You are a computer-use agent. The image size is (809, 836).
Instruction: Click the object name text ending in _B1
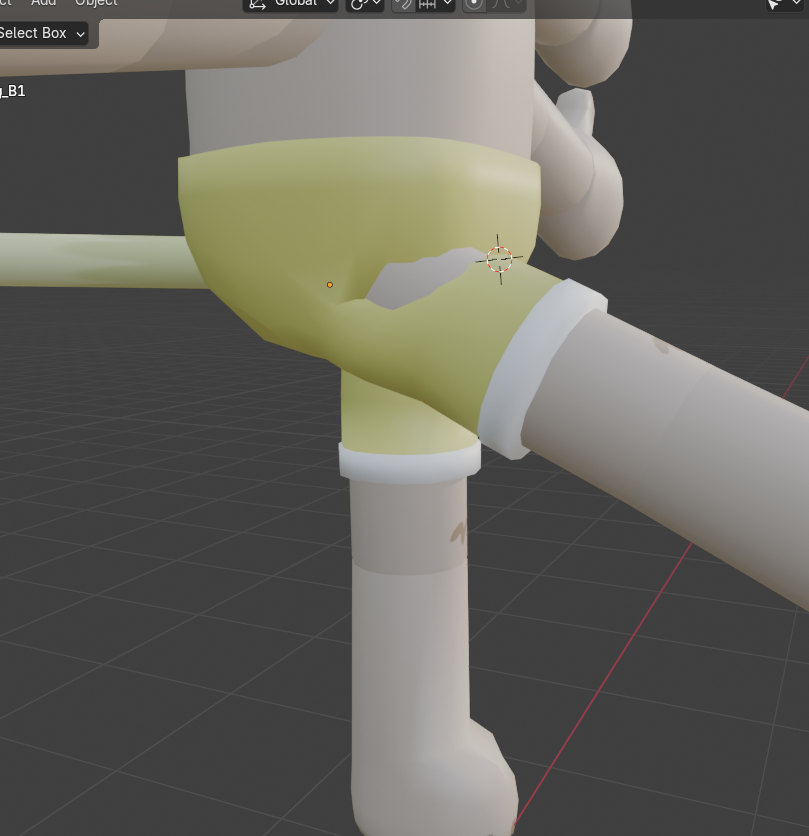pyautogui.click(x=12, y=91)
